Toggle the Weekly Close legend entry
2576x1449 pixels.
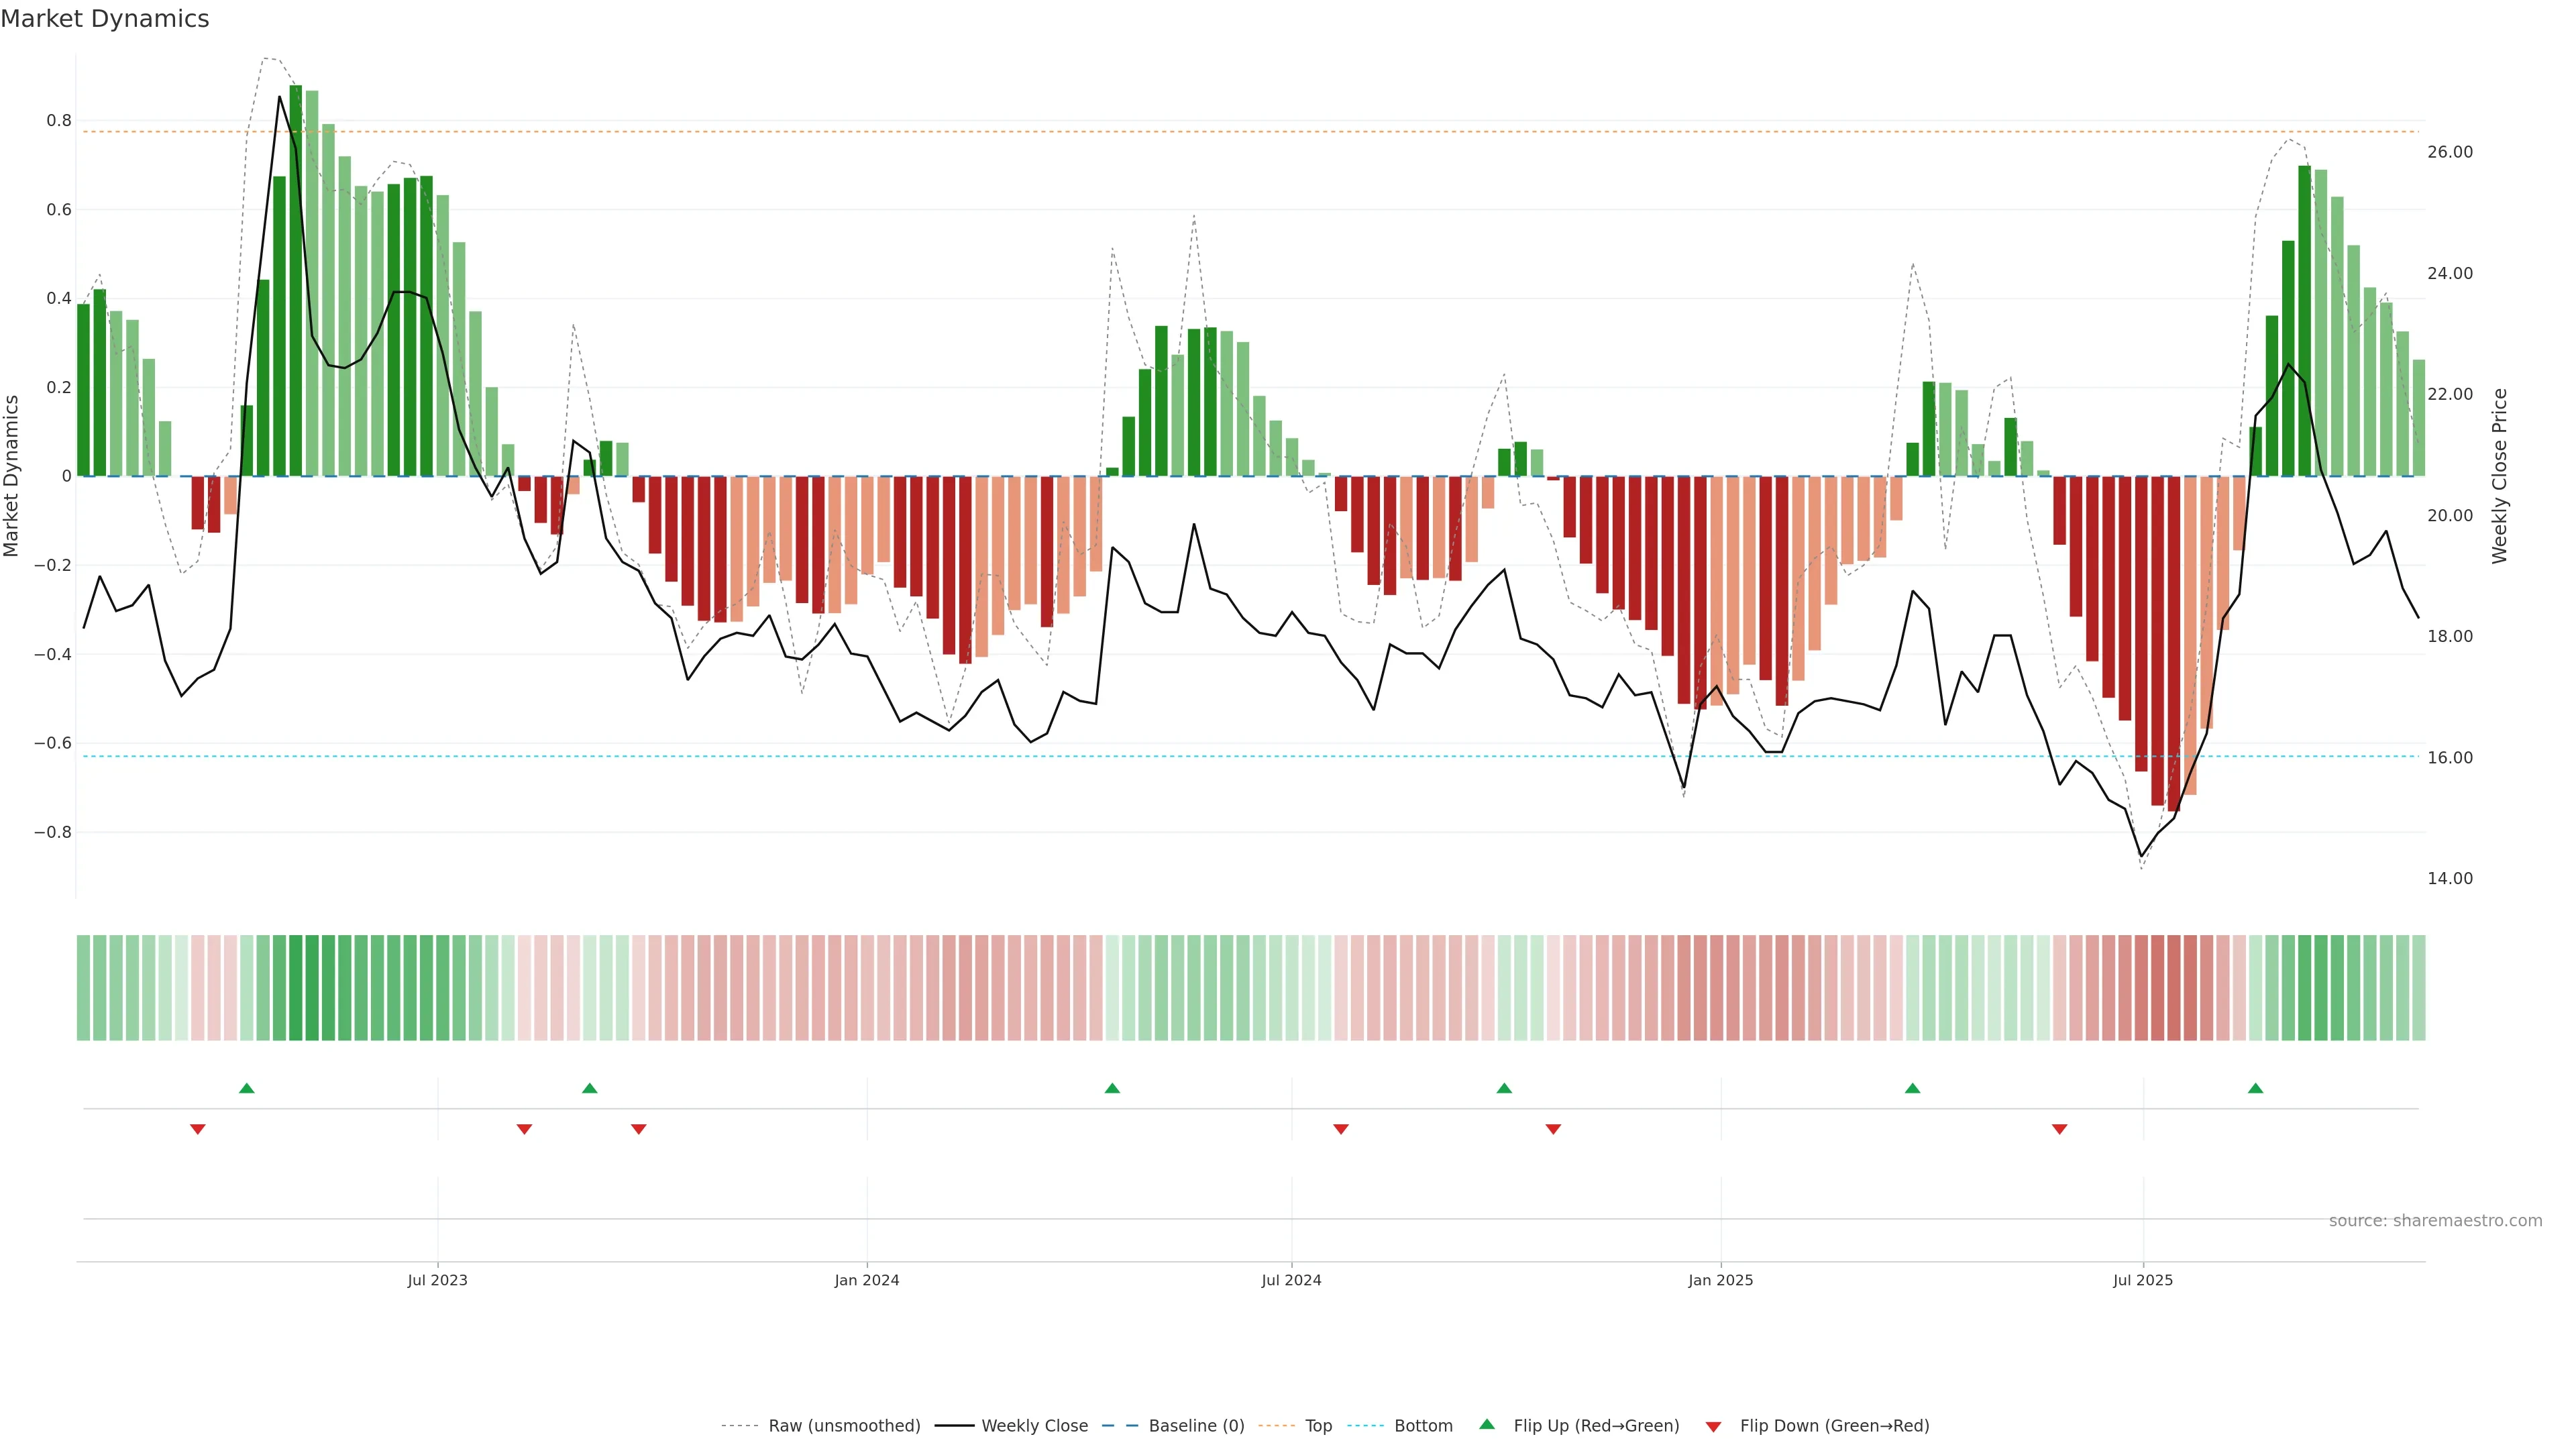tap(1034, 1426)
